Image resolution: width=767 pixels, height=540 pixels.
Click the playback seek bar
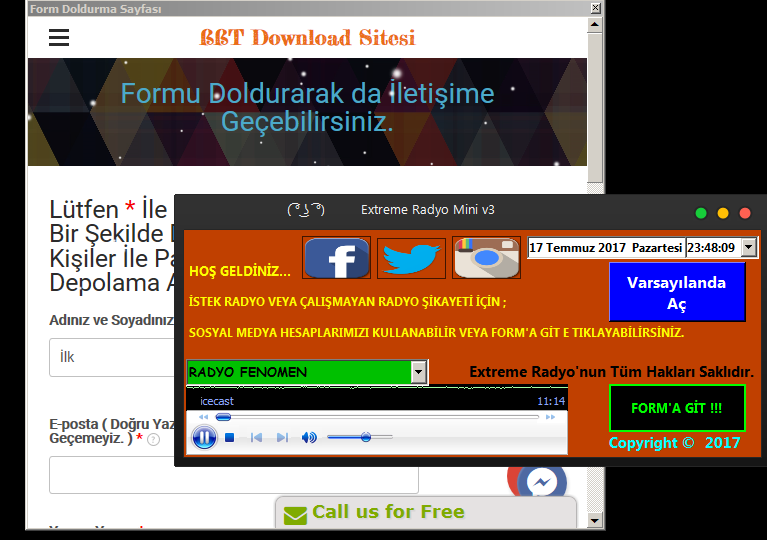[377, 417]
